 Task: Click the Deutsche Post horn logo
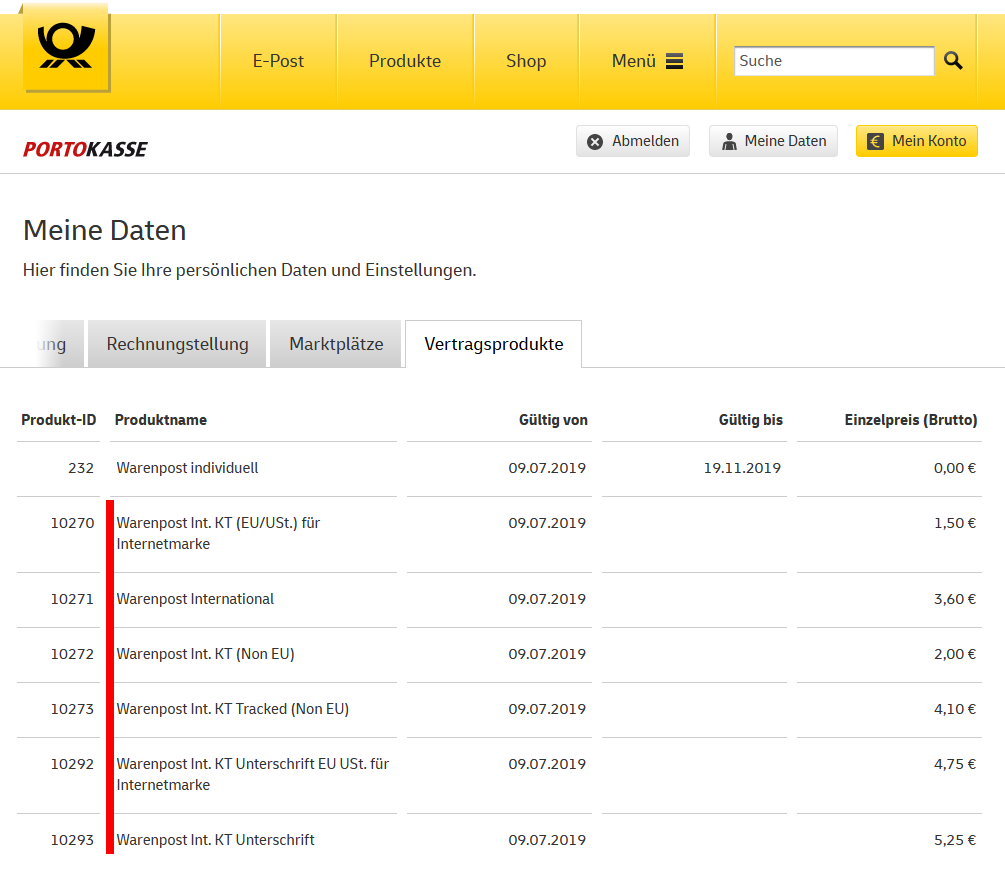click(x=67, y=47)
